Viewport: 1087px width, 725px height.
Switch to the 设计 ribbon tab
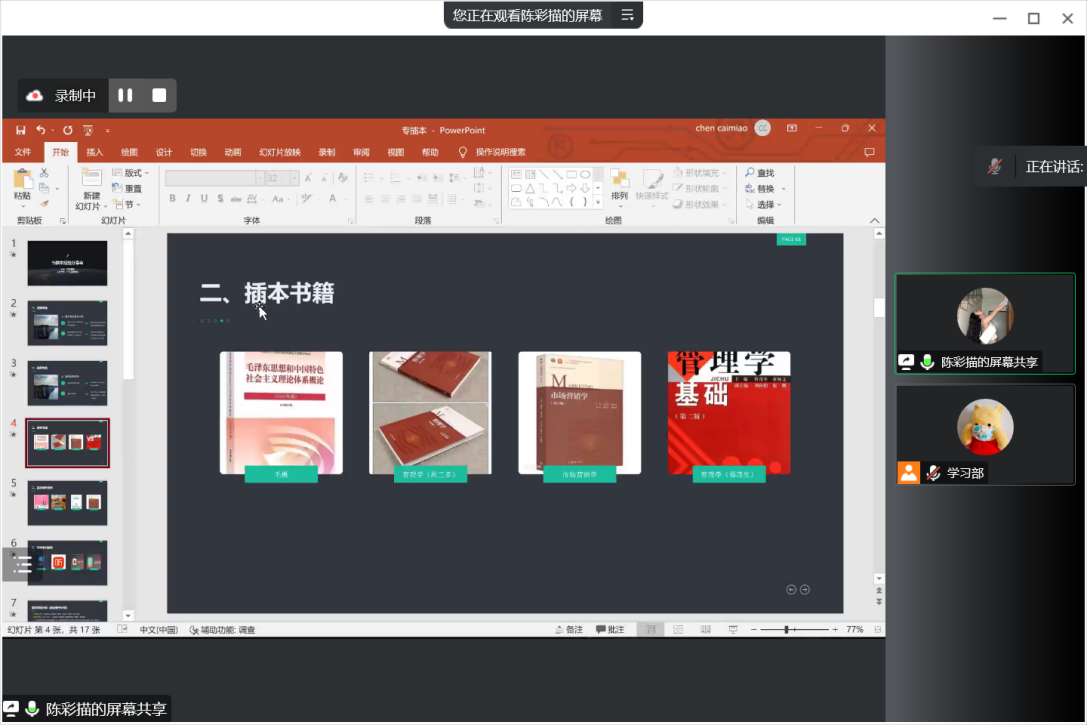164,152
